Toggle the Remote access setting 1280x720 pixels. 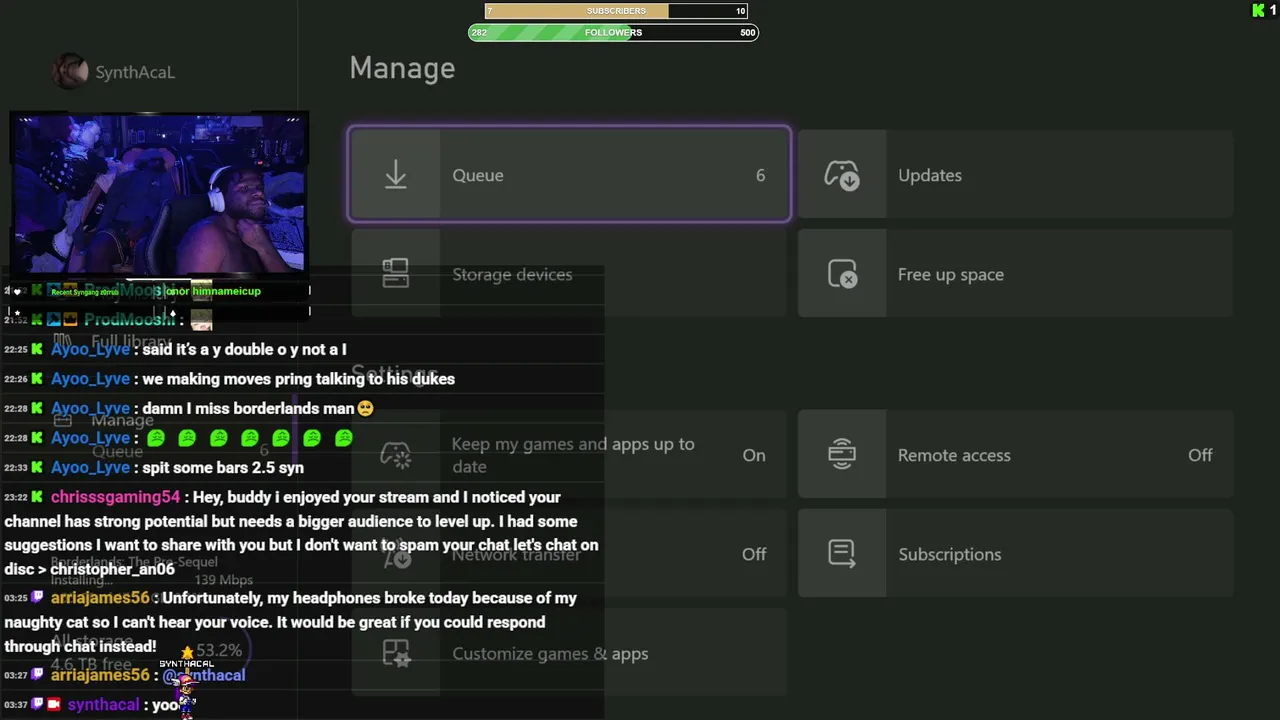coord(1015,455)
